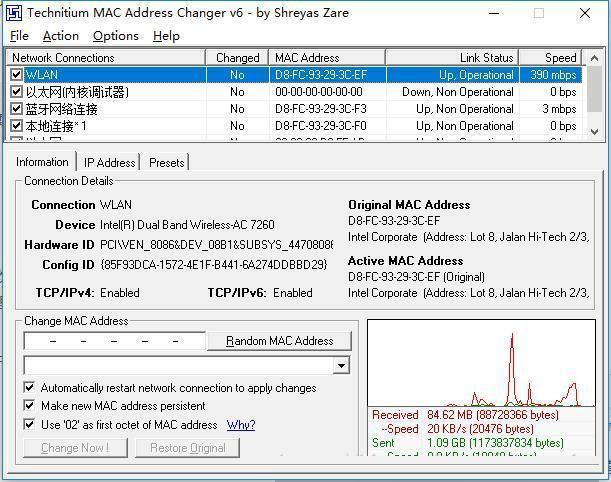Toggle automatically restart network connection option

29,387
